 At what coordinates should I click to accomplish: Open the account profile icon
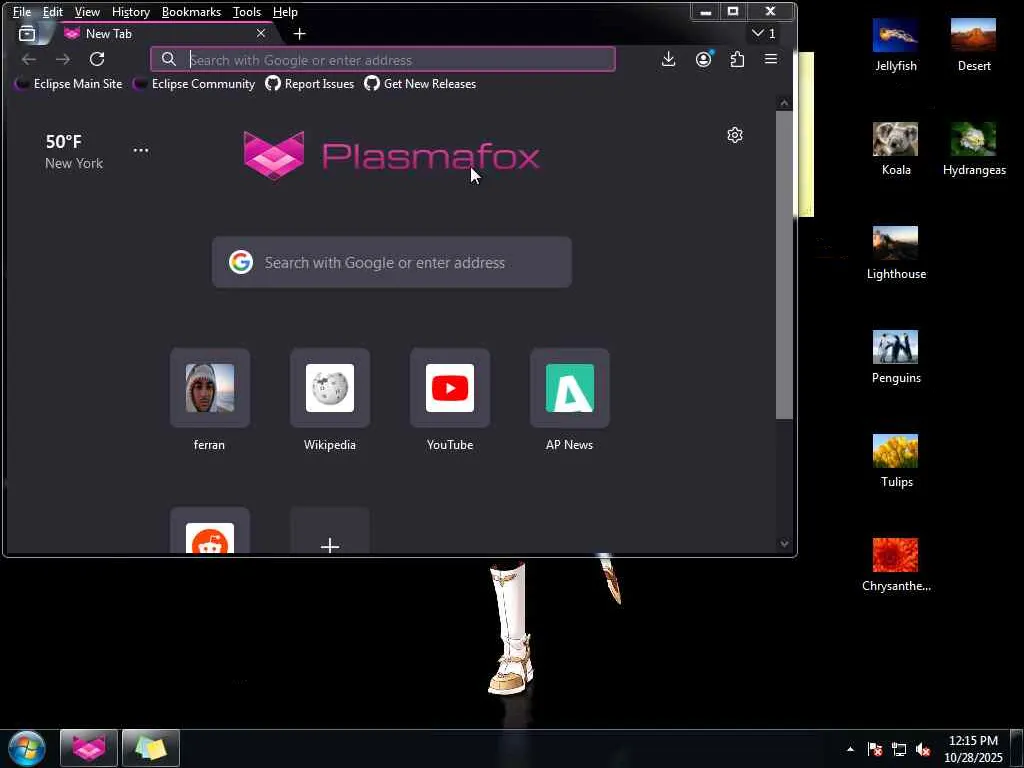tap(703, 59)
